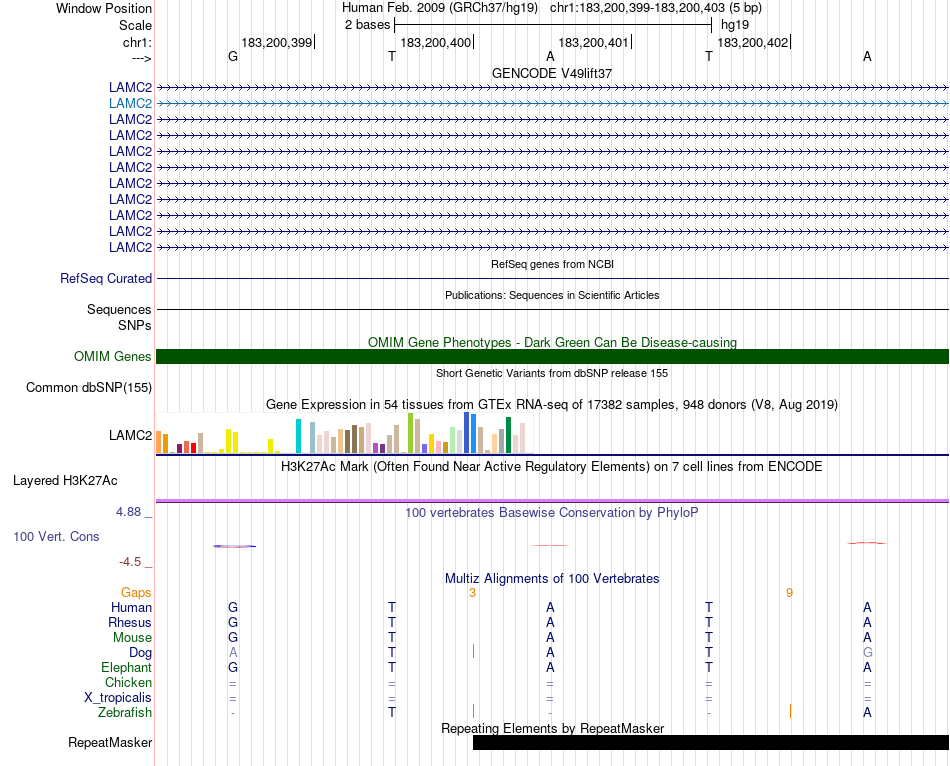950x766 pixels.
Task: Click the light-blue highlighted LAMC2 transcript label
Action: [130, 104]
